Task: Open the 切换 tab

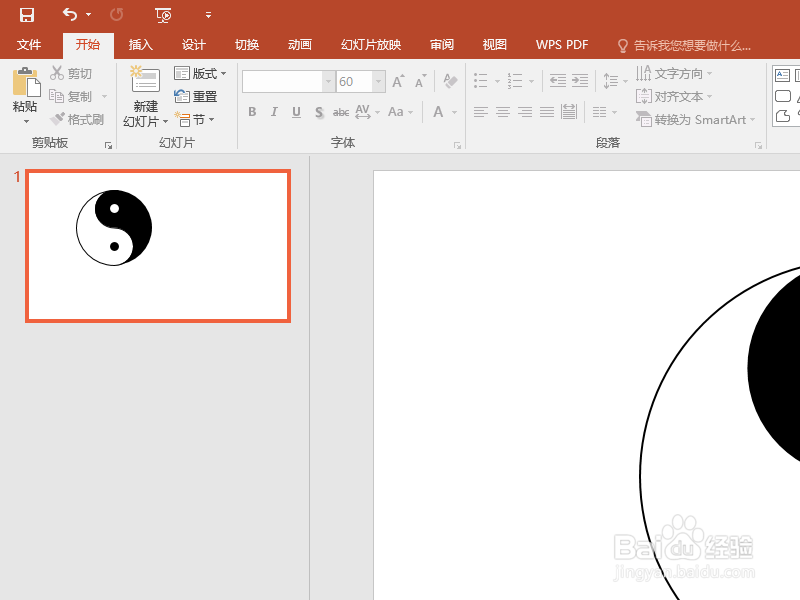Action: click(247, 45)
